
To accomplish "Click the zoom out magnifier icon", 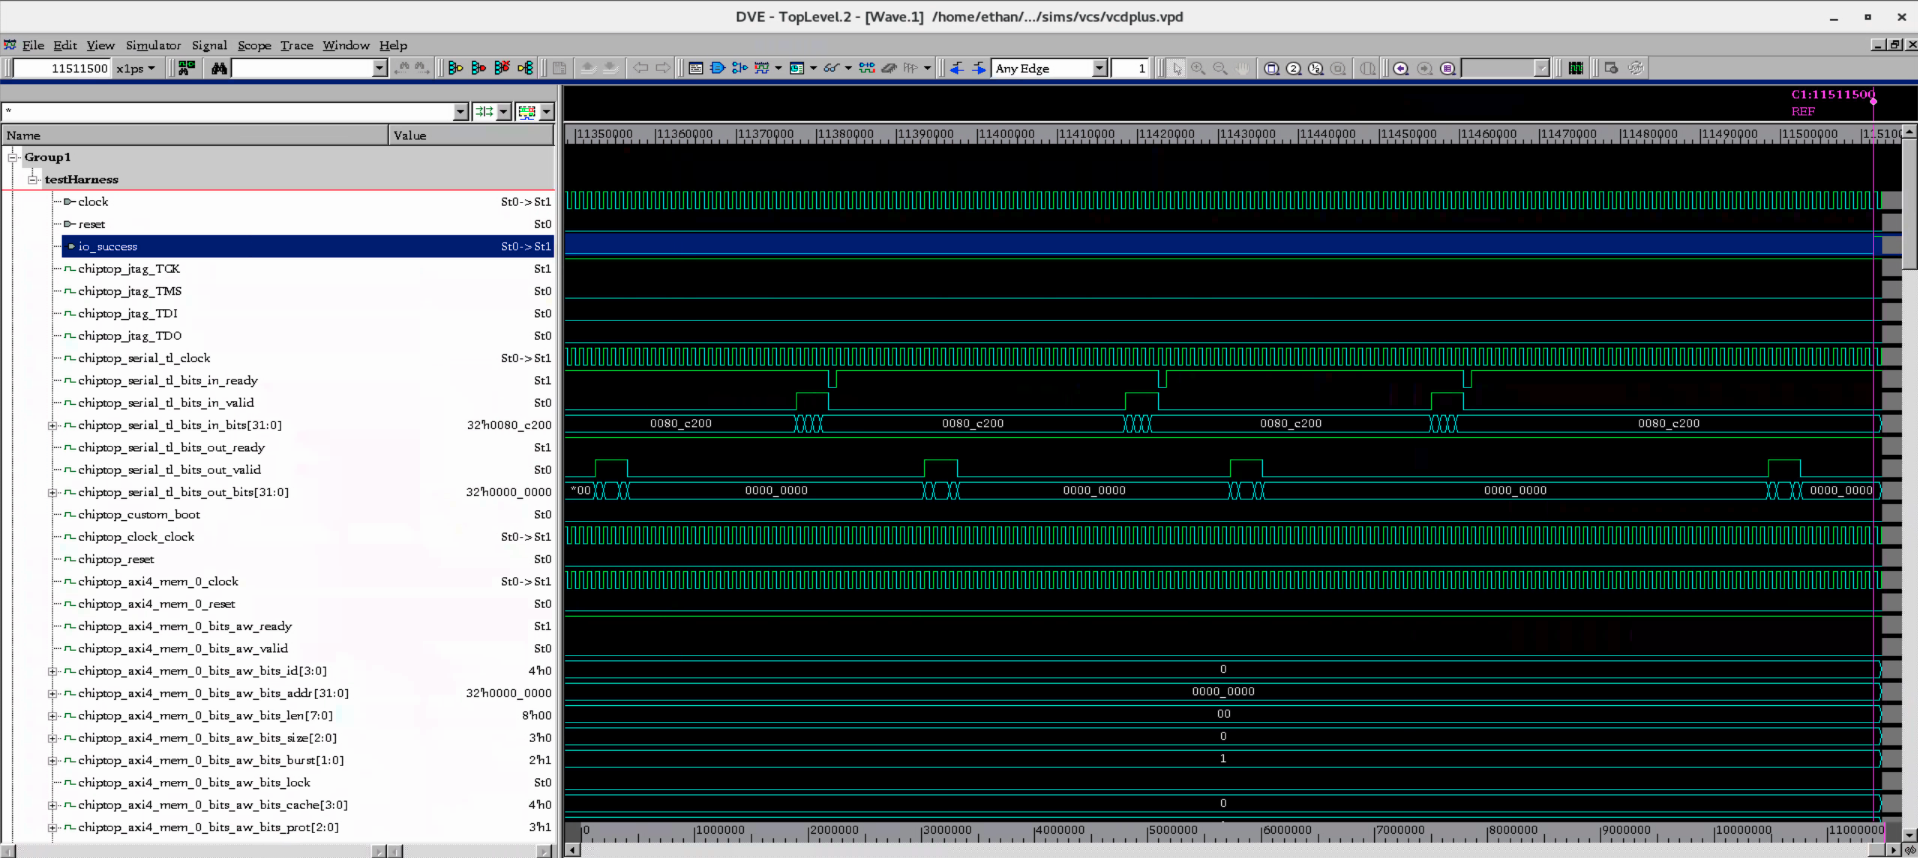I will coord(1220,68).
